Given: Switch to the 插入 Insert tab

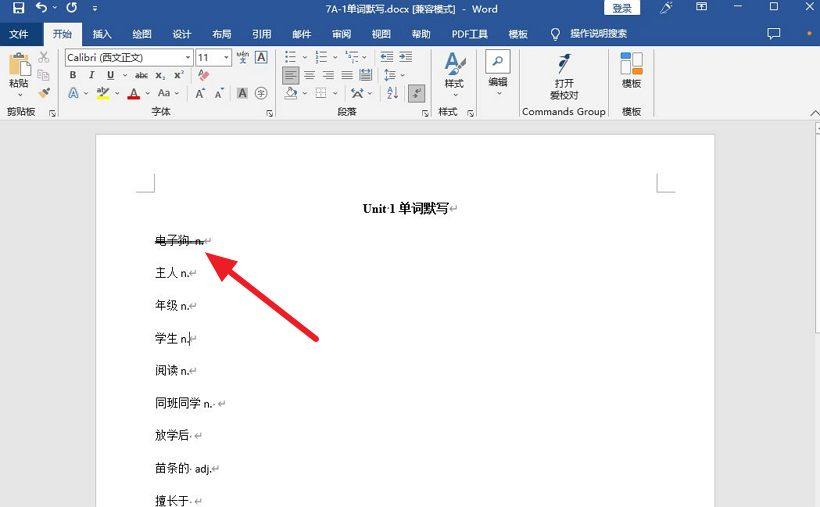Looking at the screenshot, I should (102, 34).
